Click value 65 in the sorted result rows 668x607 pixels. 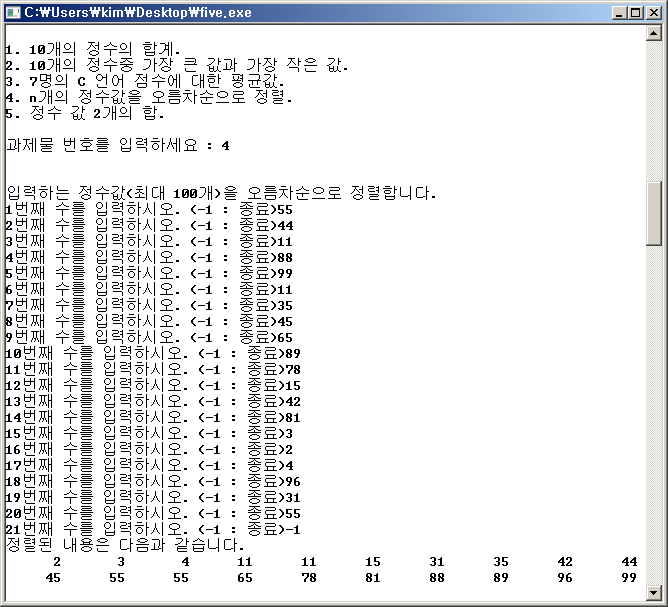(245, 578)
